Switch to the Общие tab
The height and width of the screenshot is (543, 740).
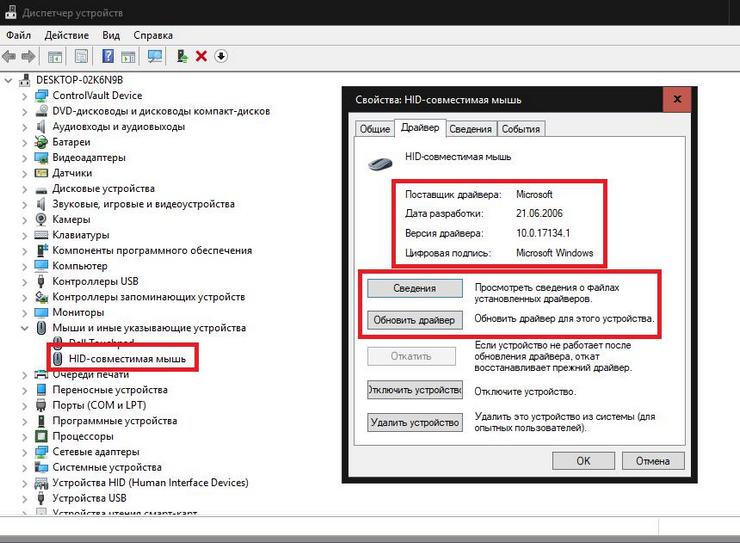click(375, 129)
